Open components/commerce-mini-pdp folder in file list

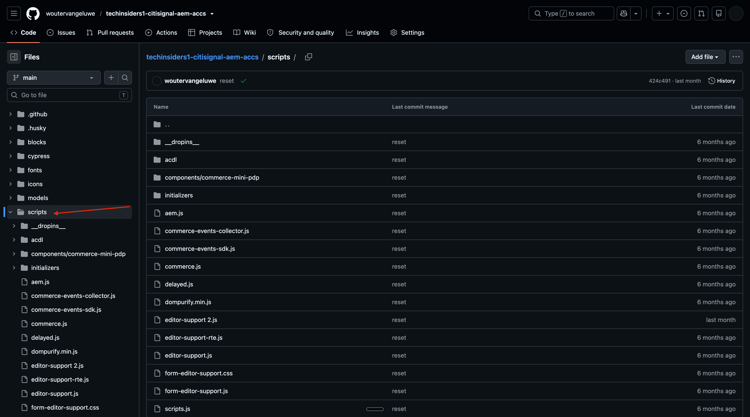212,177
